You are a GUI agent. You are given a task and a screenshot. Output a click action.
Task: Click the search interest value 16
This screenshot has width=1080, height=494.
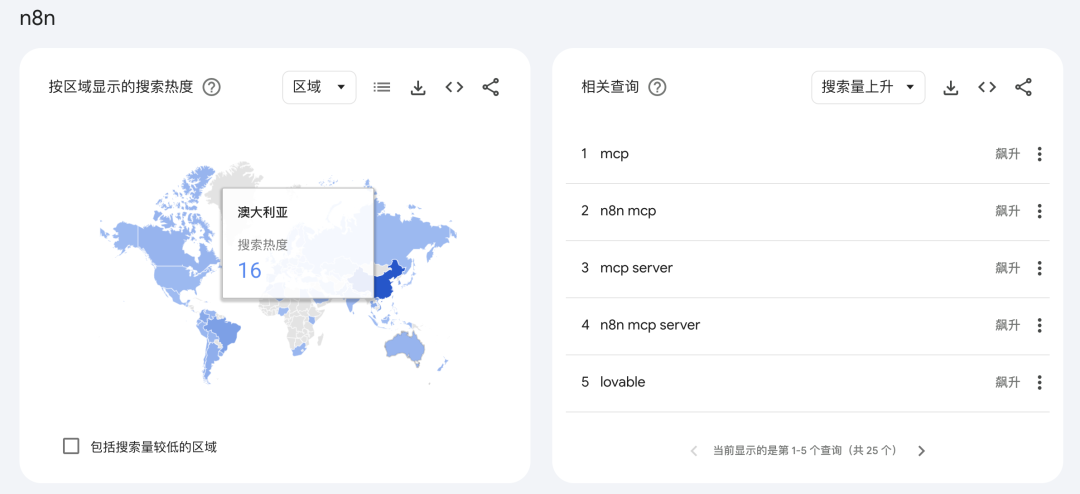[x=249, y=271]
